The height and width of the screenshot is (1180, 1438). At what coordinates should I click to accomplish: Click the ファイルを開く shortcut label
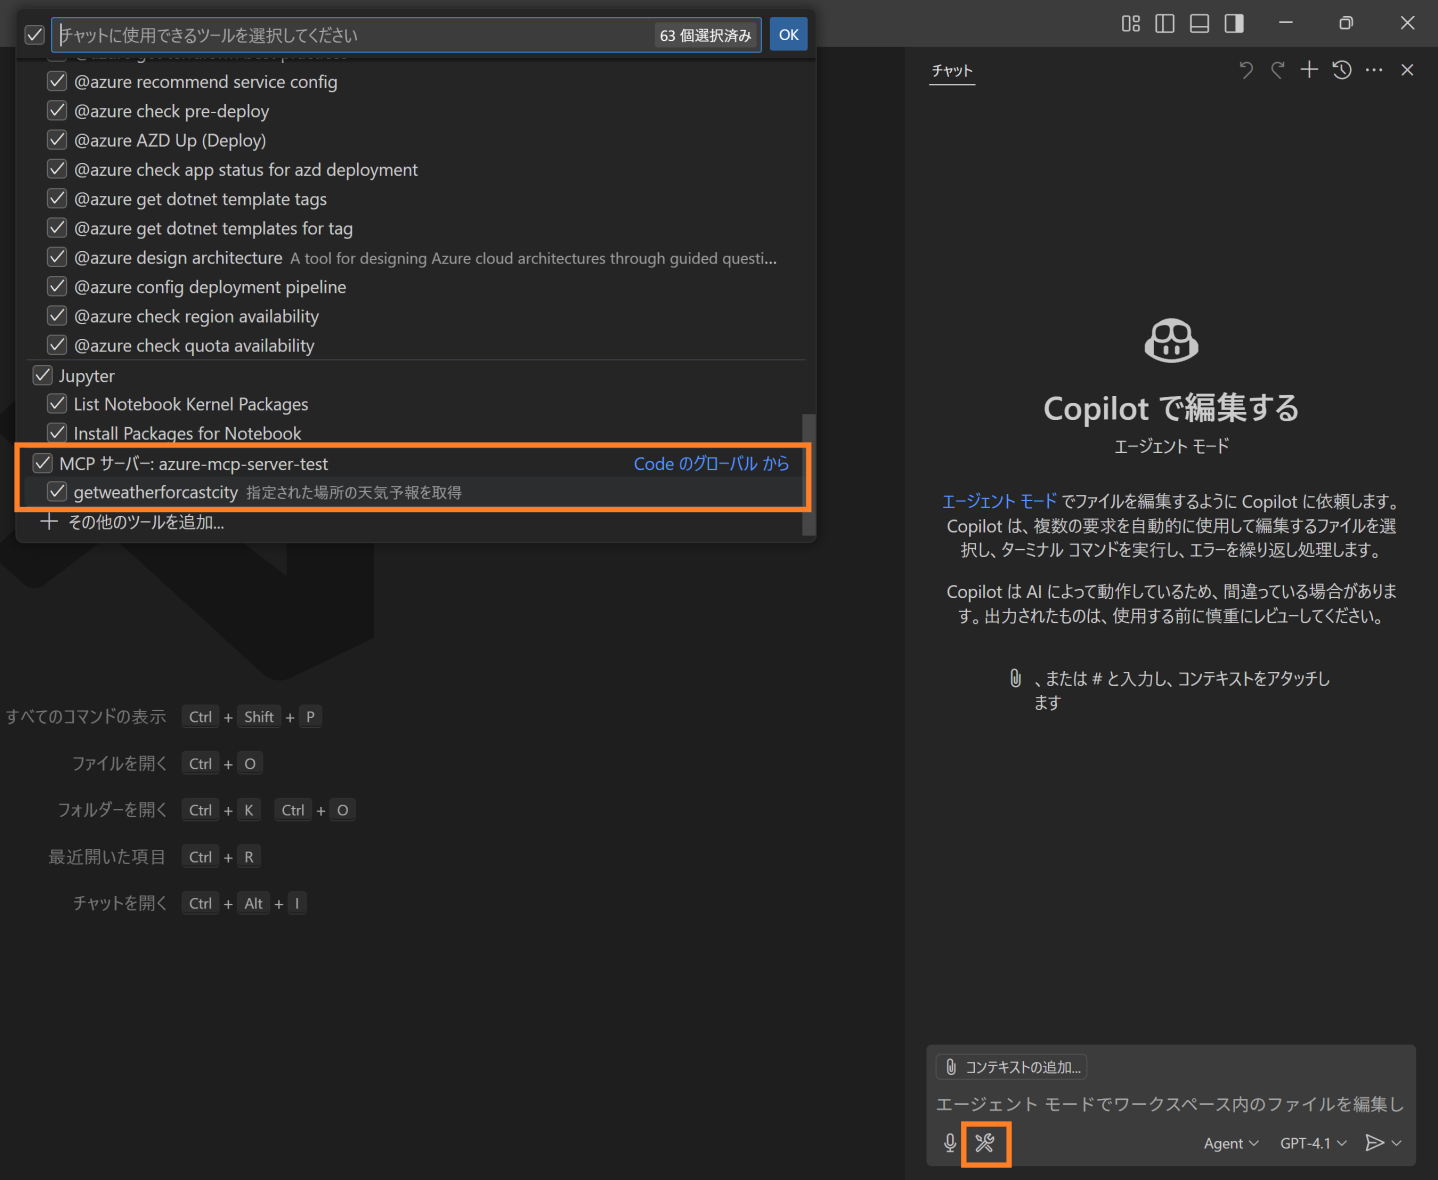coord(119,764)
